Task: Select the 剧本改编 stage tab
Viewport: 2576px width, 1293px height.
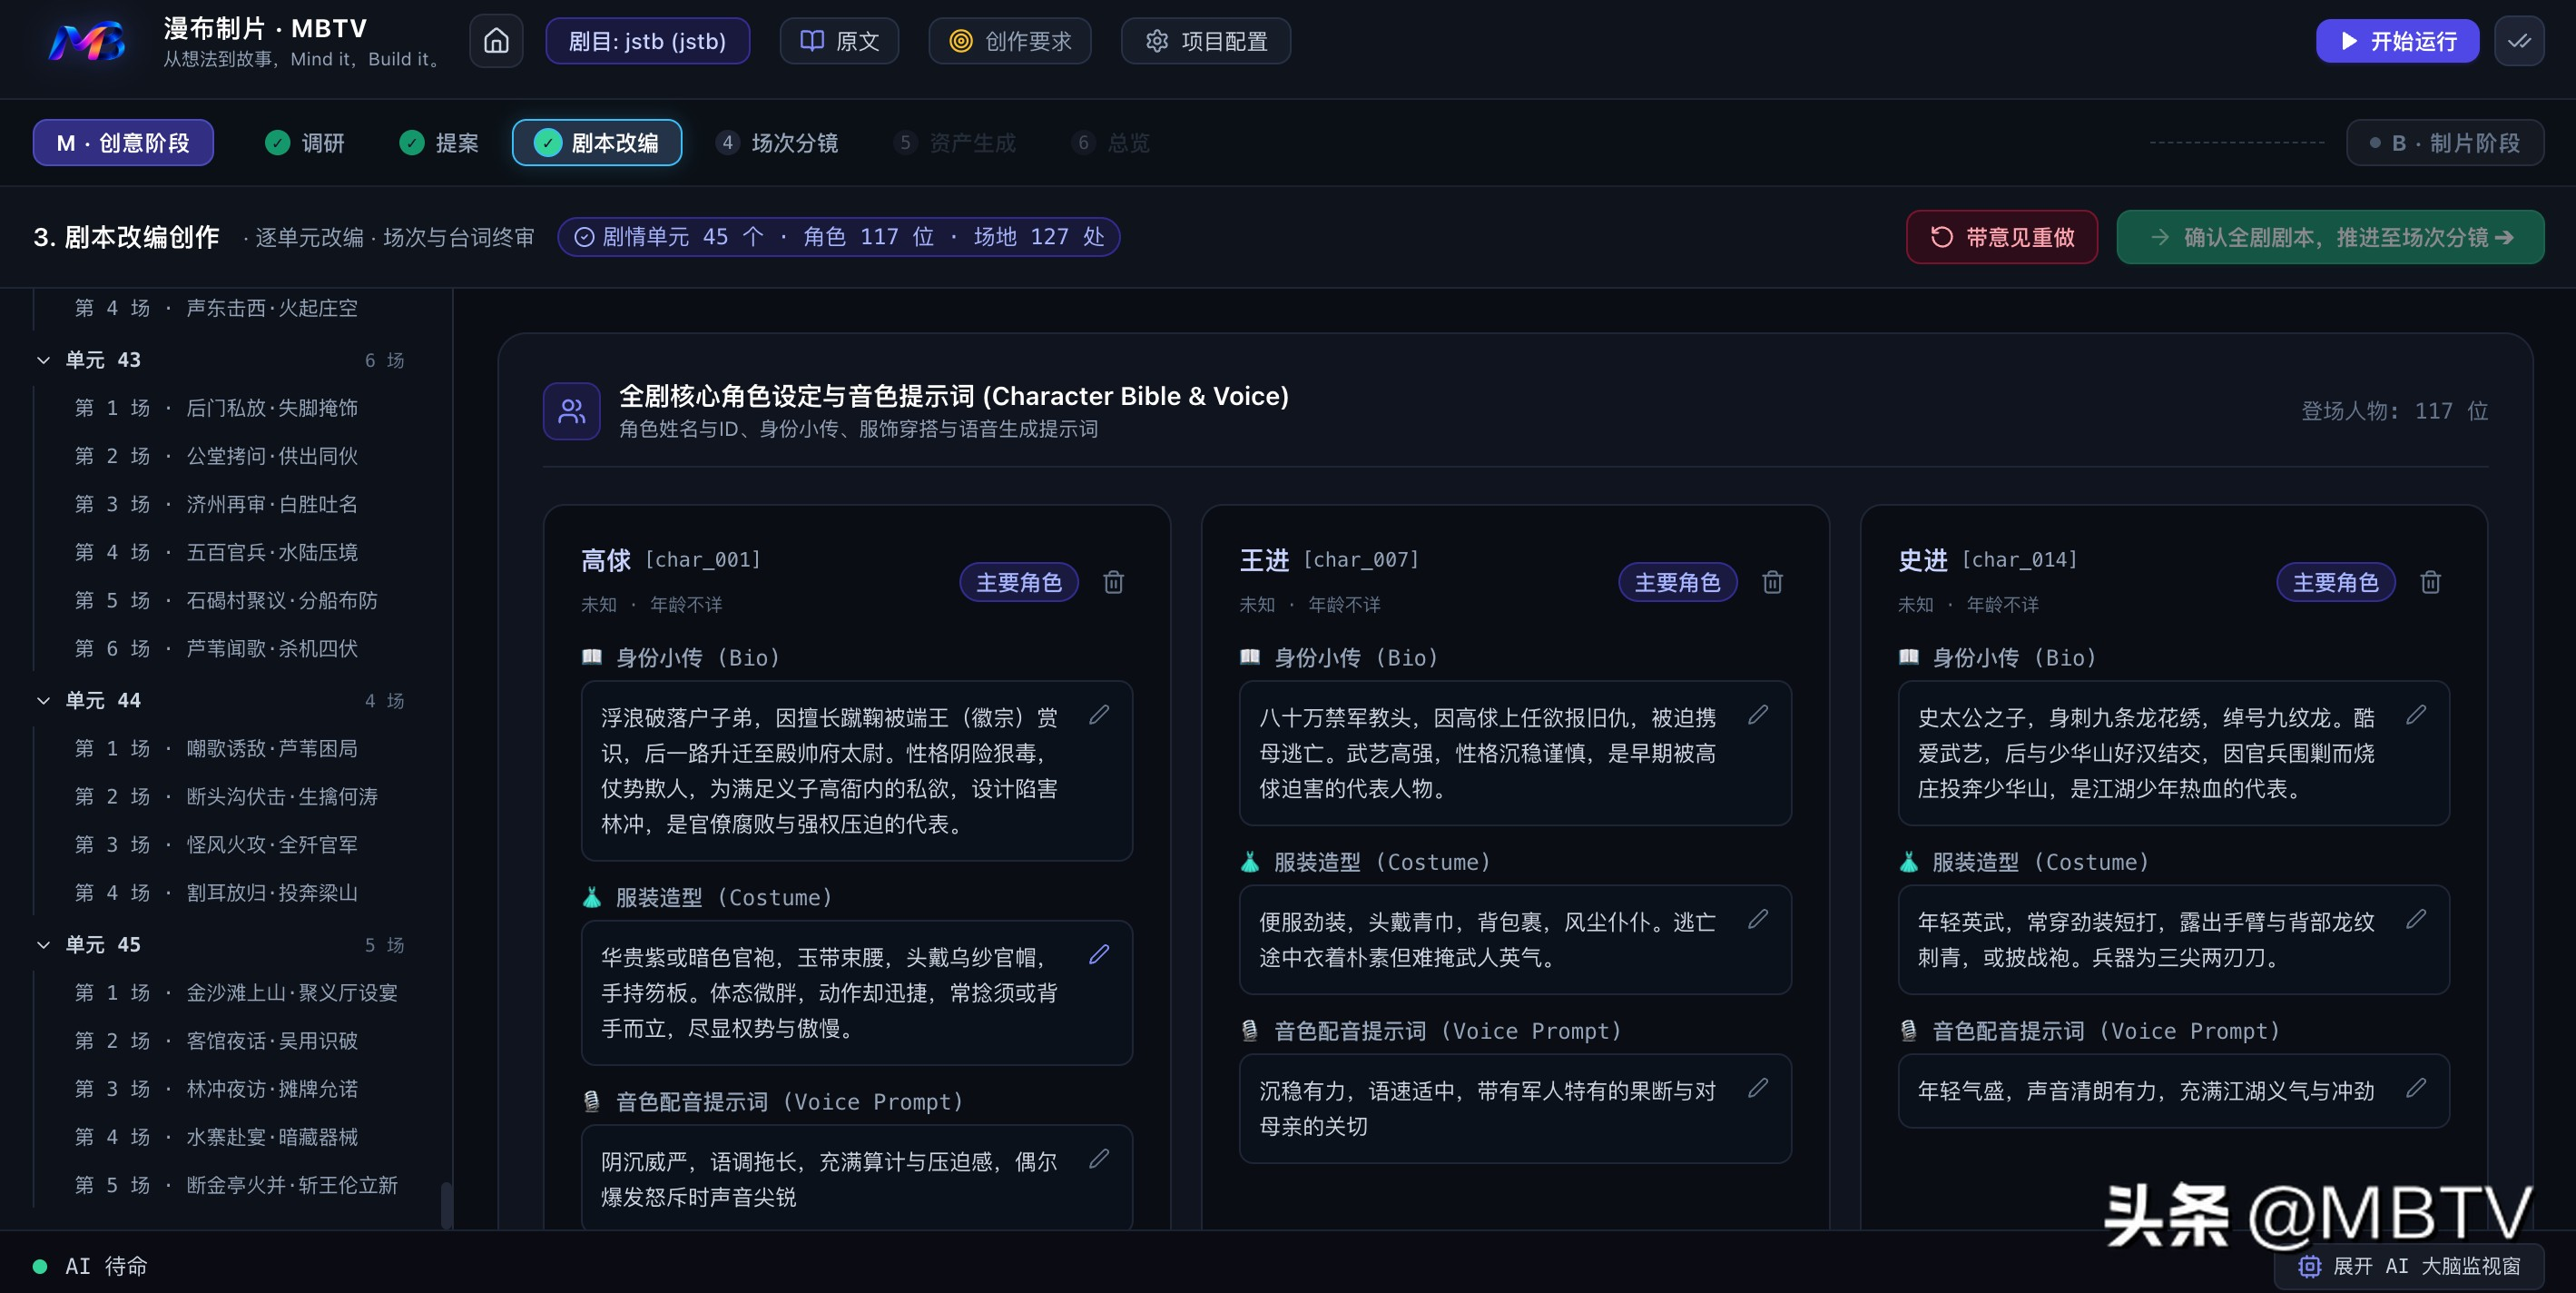Action: click(597, 143)
